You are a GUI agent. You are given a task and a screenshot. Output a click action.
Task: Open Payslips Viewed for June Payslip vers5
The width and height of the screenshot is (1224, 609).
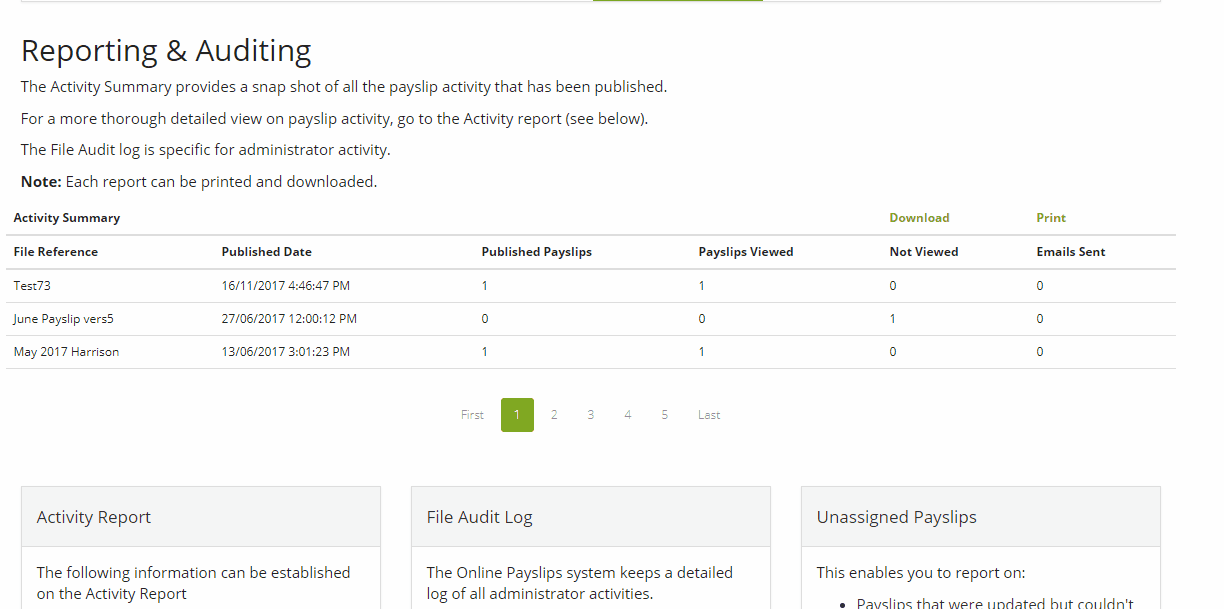(x=701, y=318)
